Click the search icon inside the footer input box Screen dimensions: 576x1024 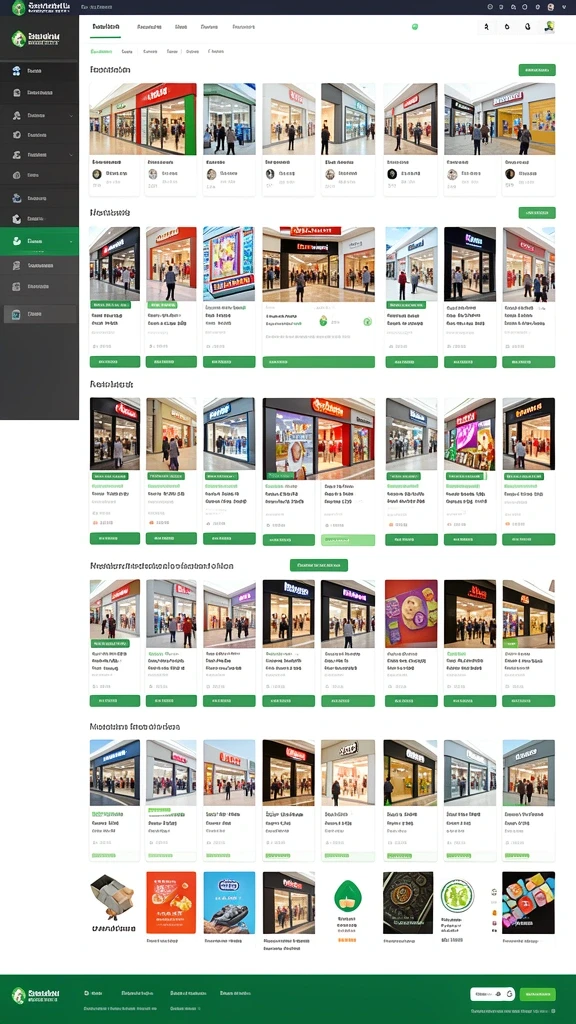click(x=499, y=994)
